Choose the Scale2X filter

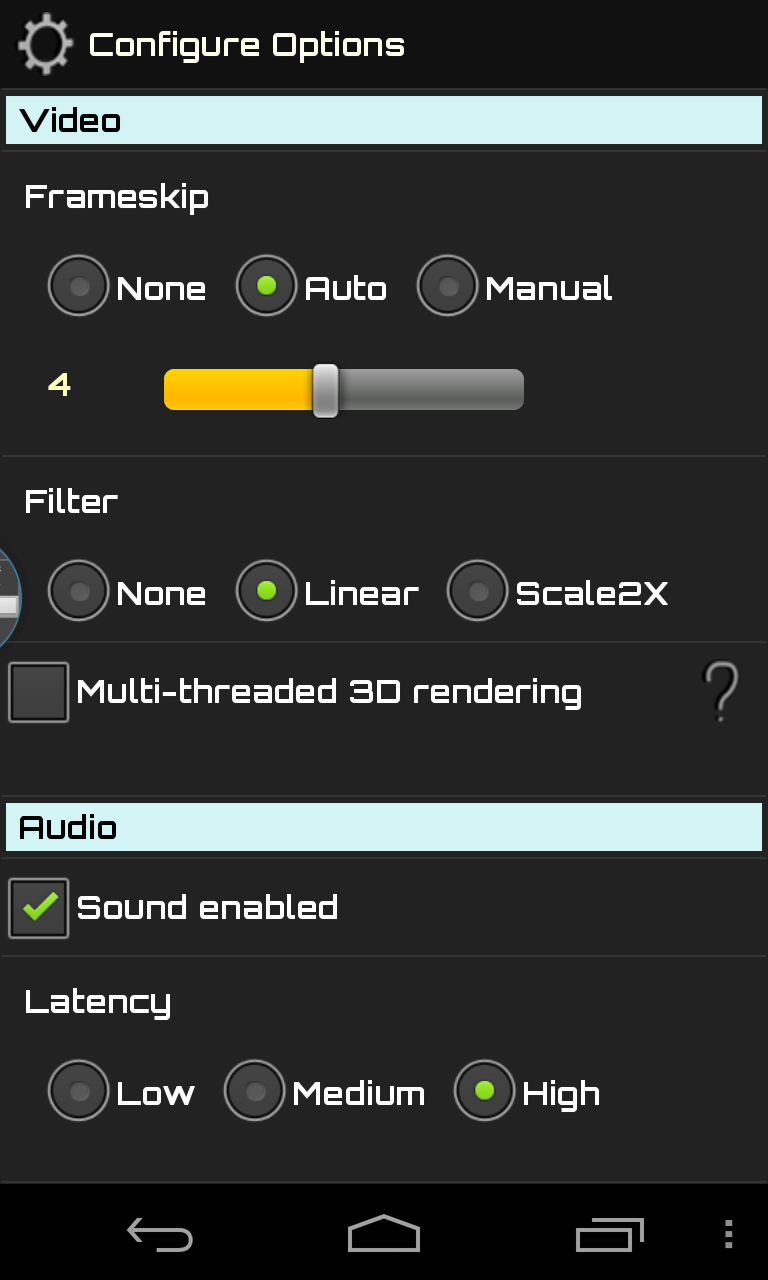point(478,591)
